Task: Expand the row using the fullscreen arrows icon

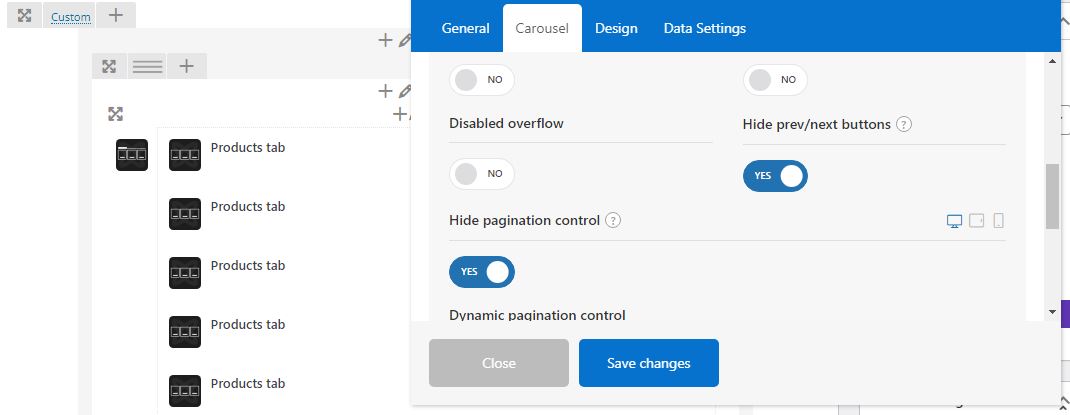Action: [109, 66]
